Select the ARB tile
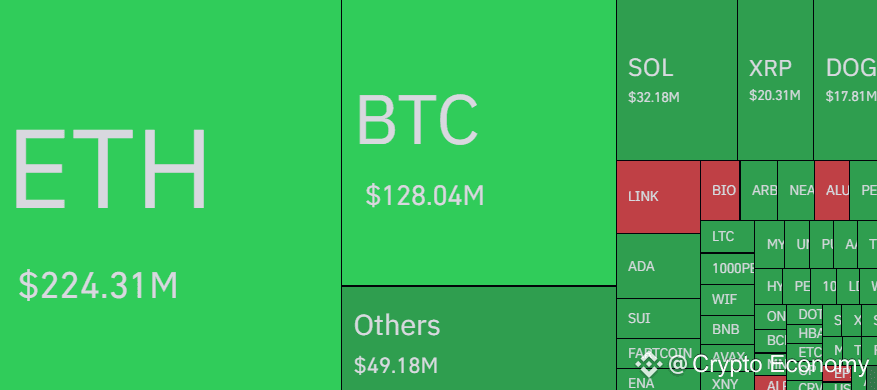 point(759,190)
